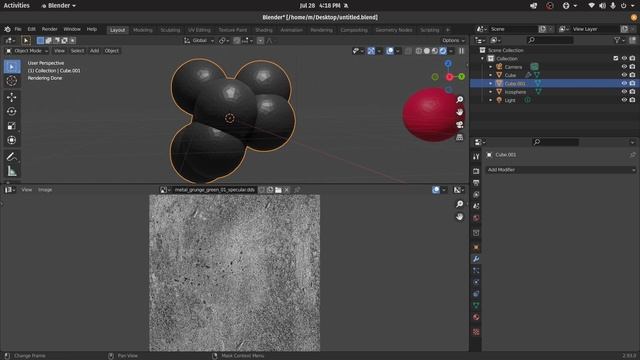Open the File menu
Viewport: 640px width, 360px height.
pos(18,29)
